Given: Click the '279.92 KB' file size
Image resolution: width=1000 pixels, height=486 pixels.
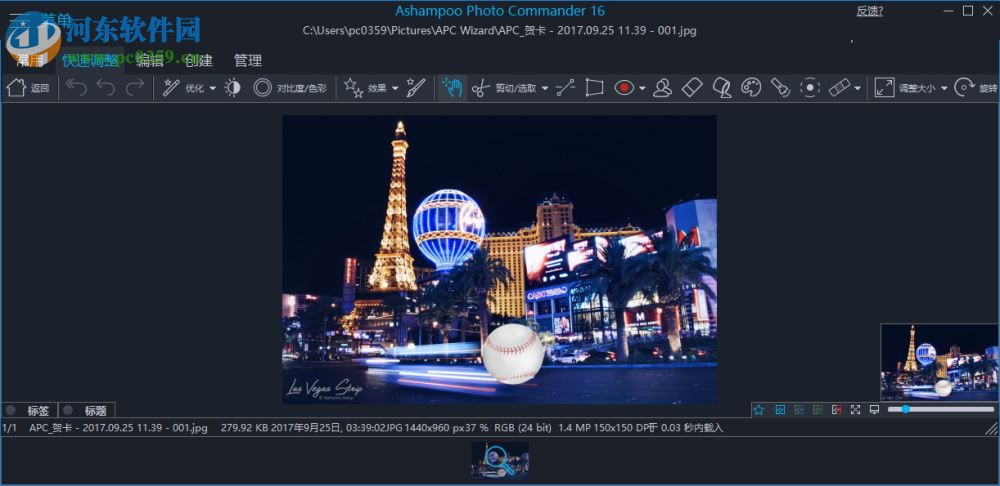Looking at the screenshot, I should click(x=244, y=427).
